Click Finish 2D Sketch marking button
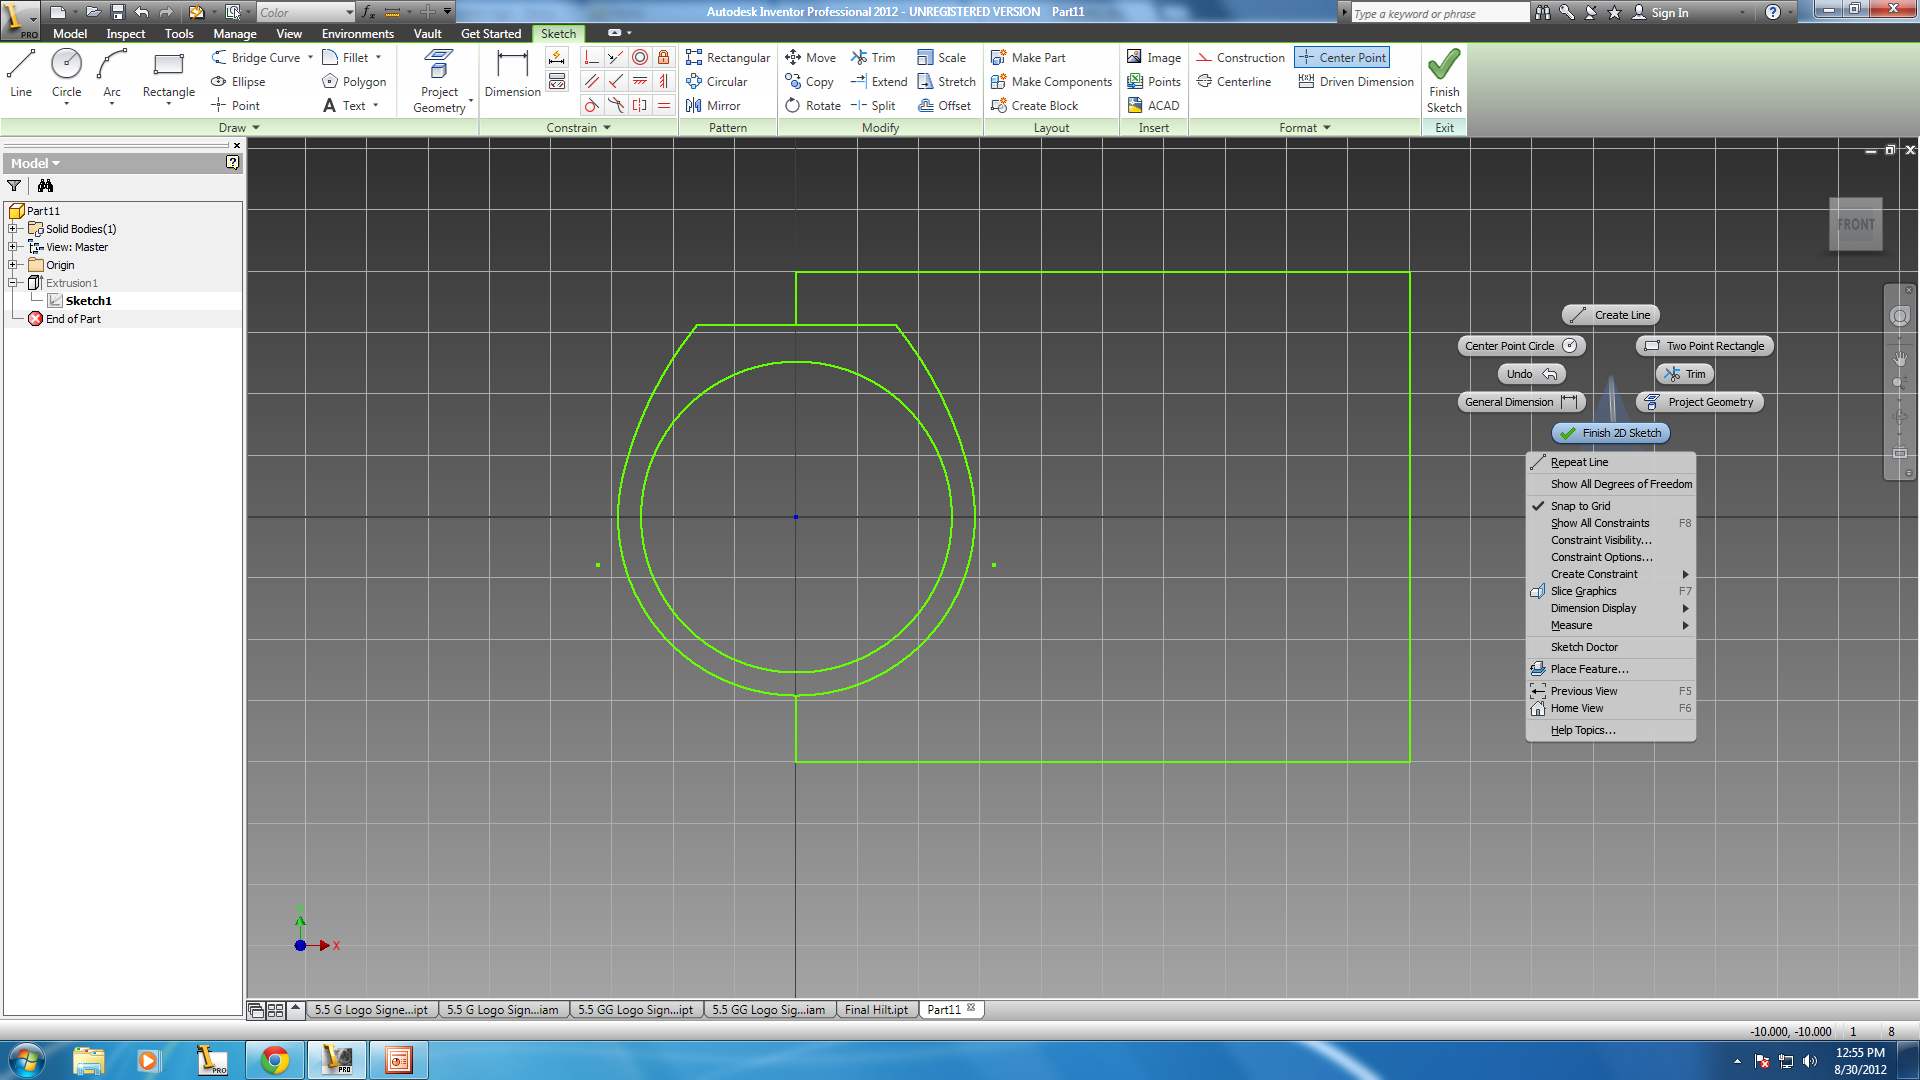This screenshot has width=1920, height=1080. [x=1611, y=433]
